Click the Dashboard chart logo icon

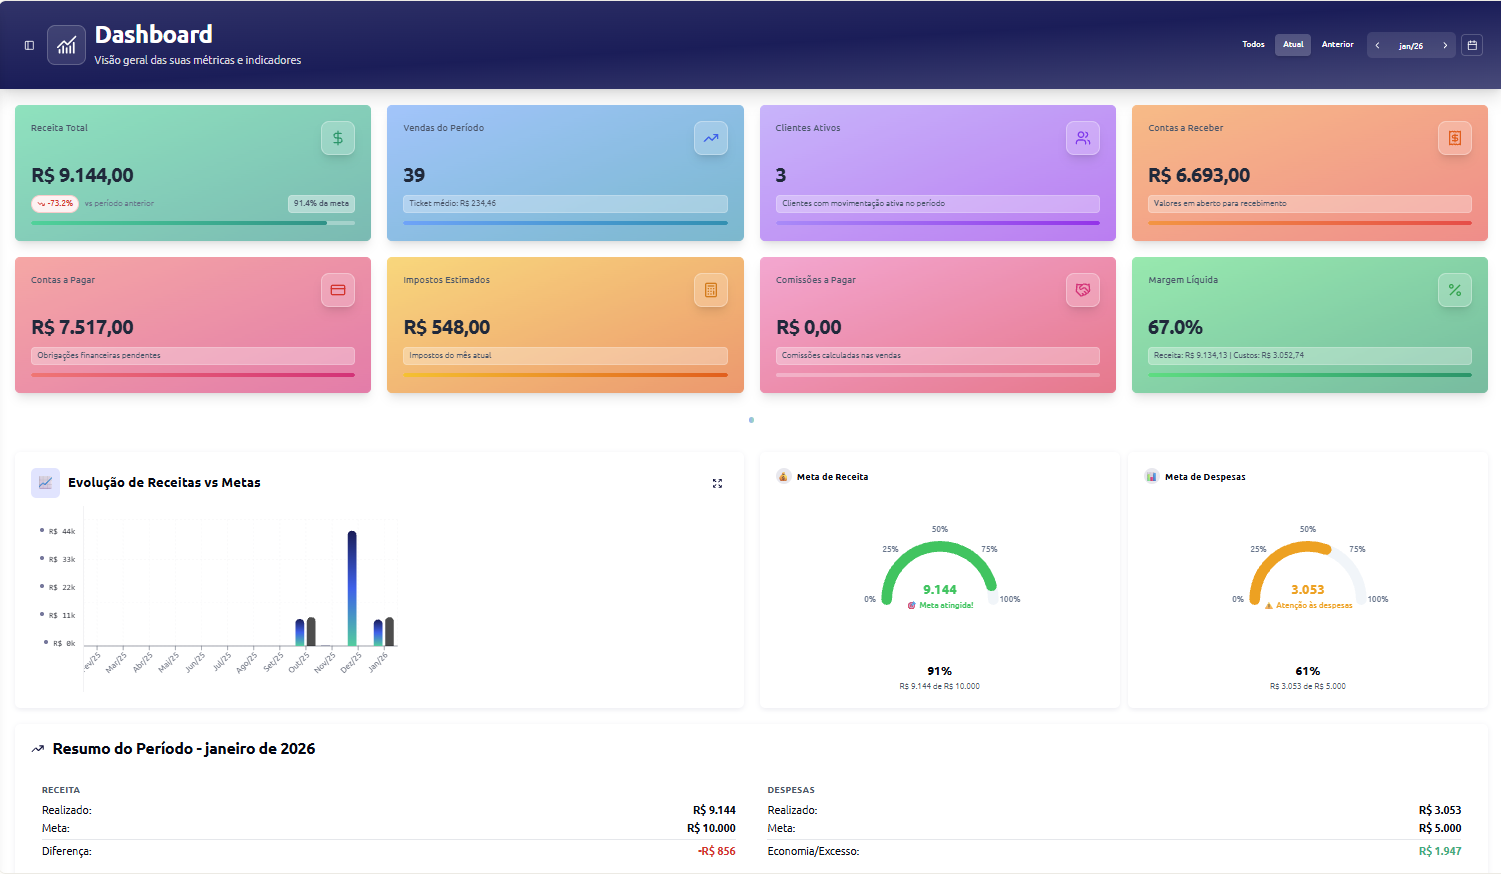point(66,45)
